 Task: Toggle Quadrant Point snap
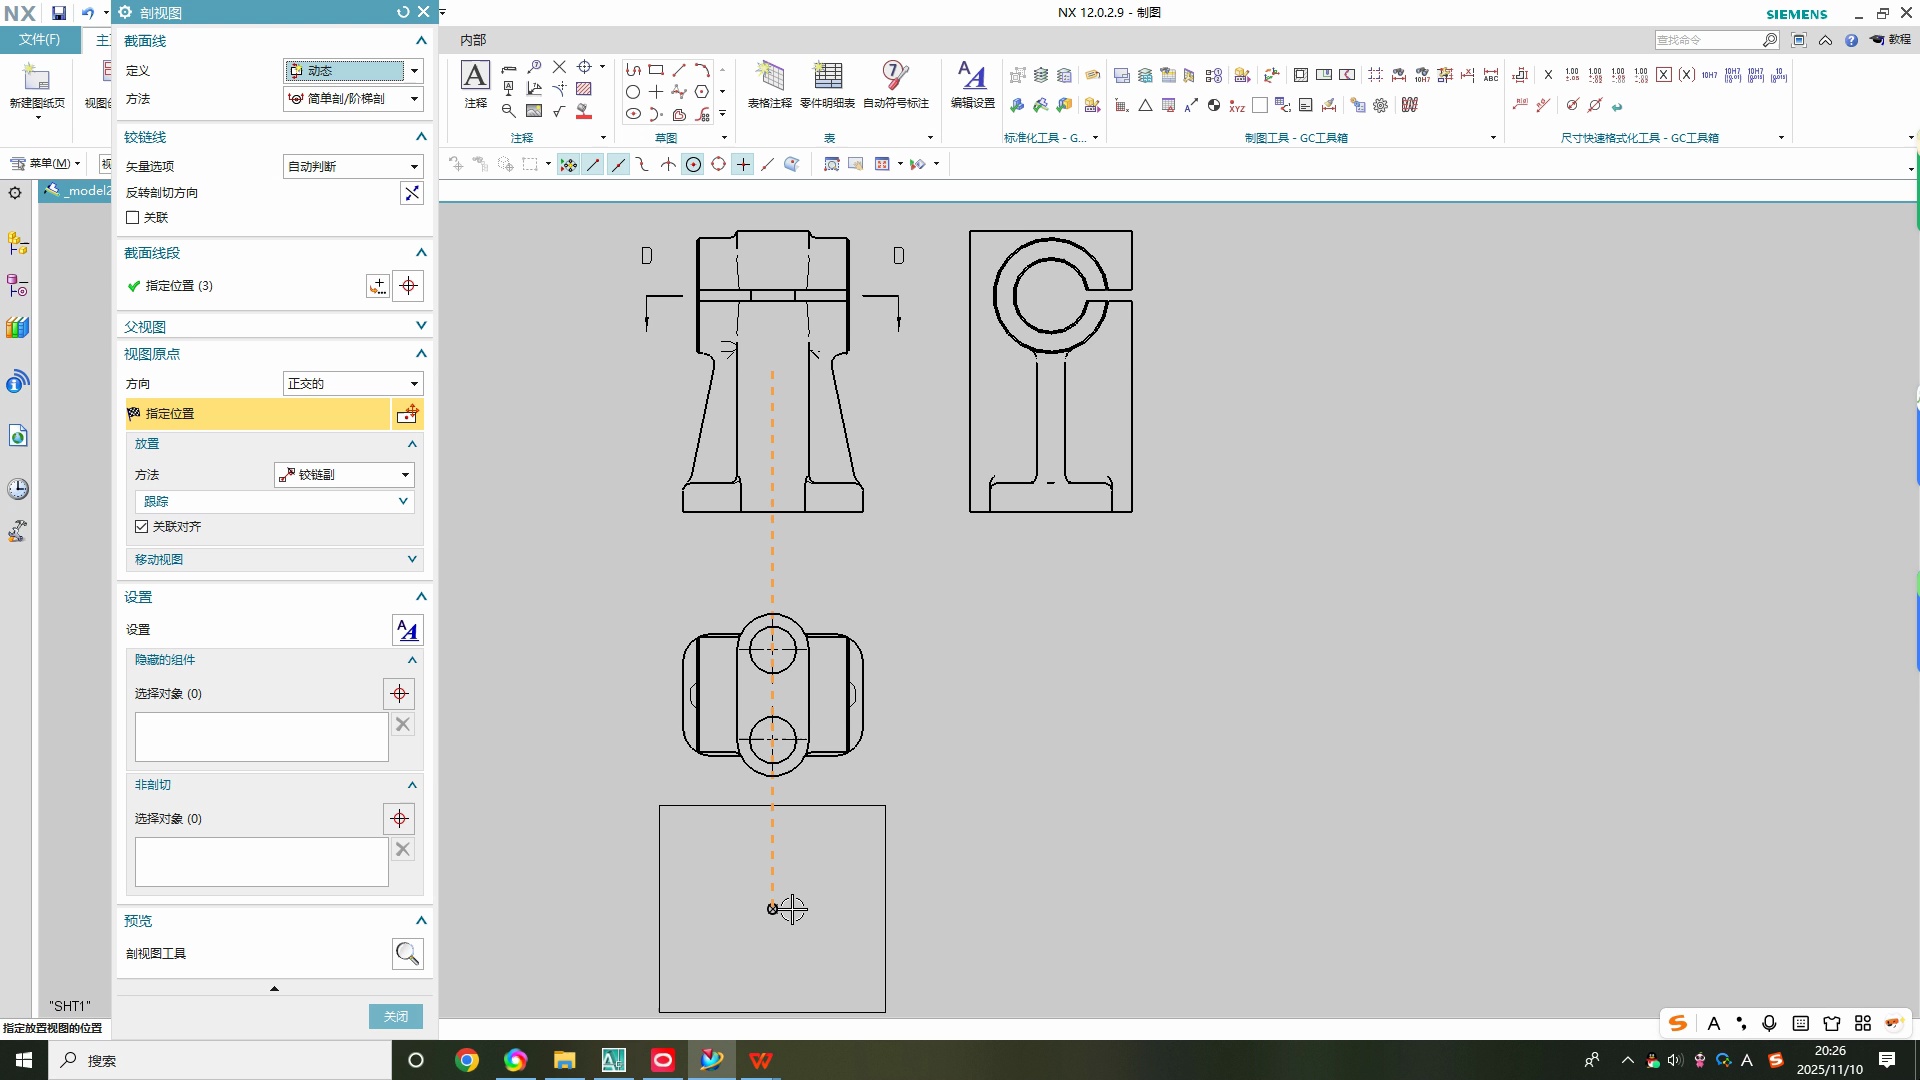pos(718,165)
